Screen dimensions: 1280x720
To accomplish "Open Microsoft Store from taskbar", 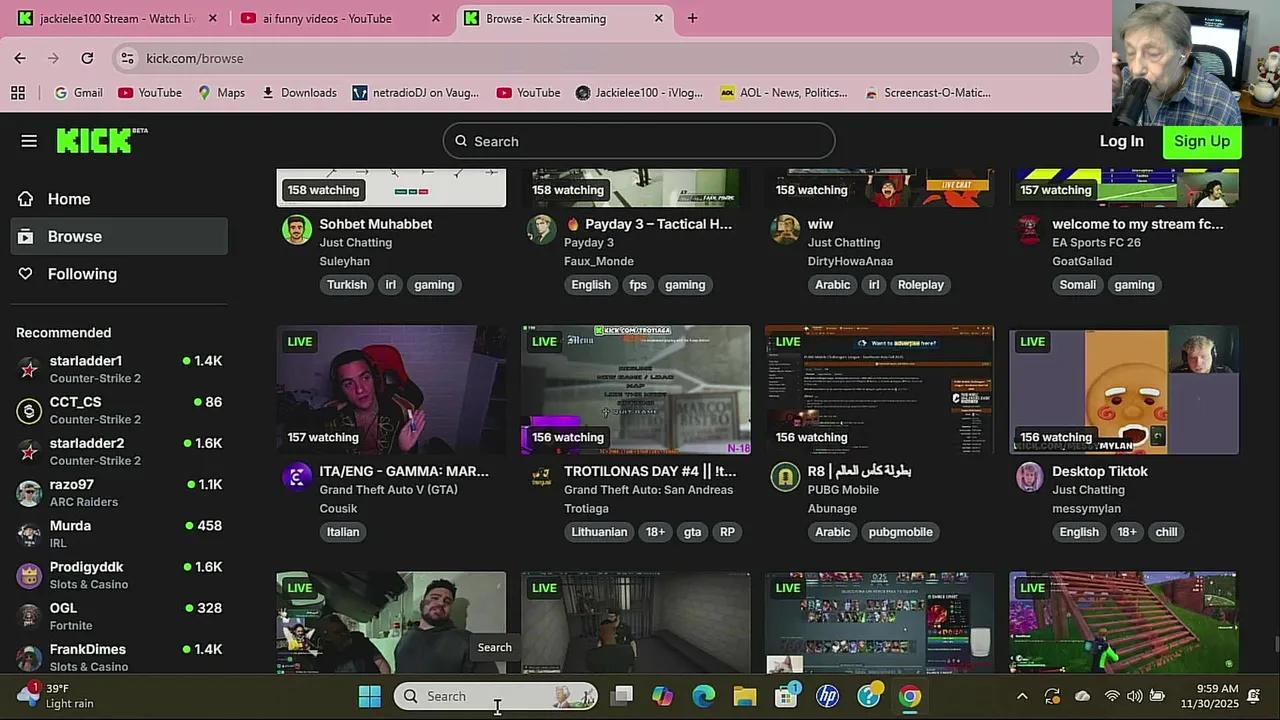I will [x=786, y=696].
